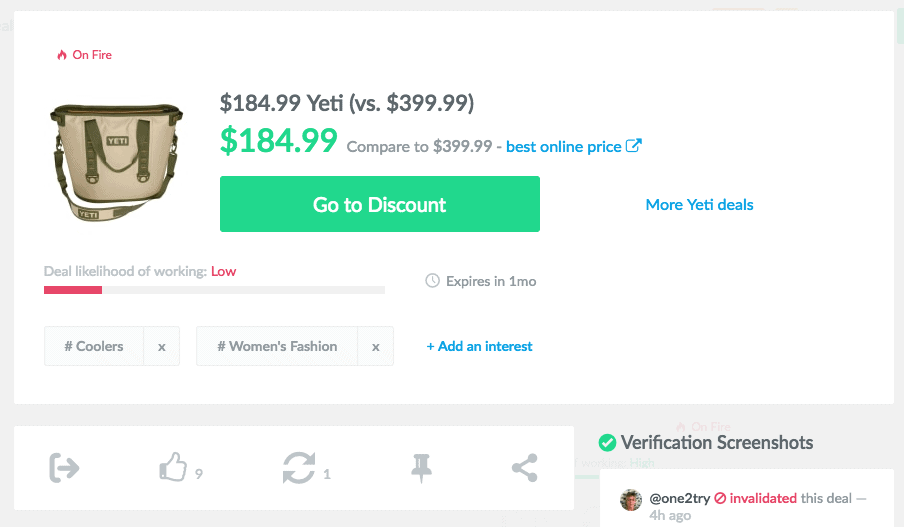Screen dimensions: 904x527
Task: Open the external link icon beside best online price
Action: (633, 146)
